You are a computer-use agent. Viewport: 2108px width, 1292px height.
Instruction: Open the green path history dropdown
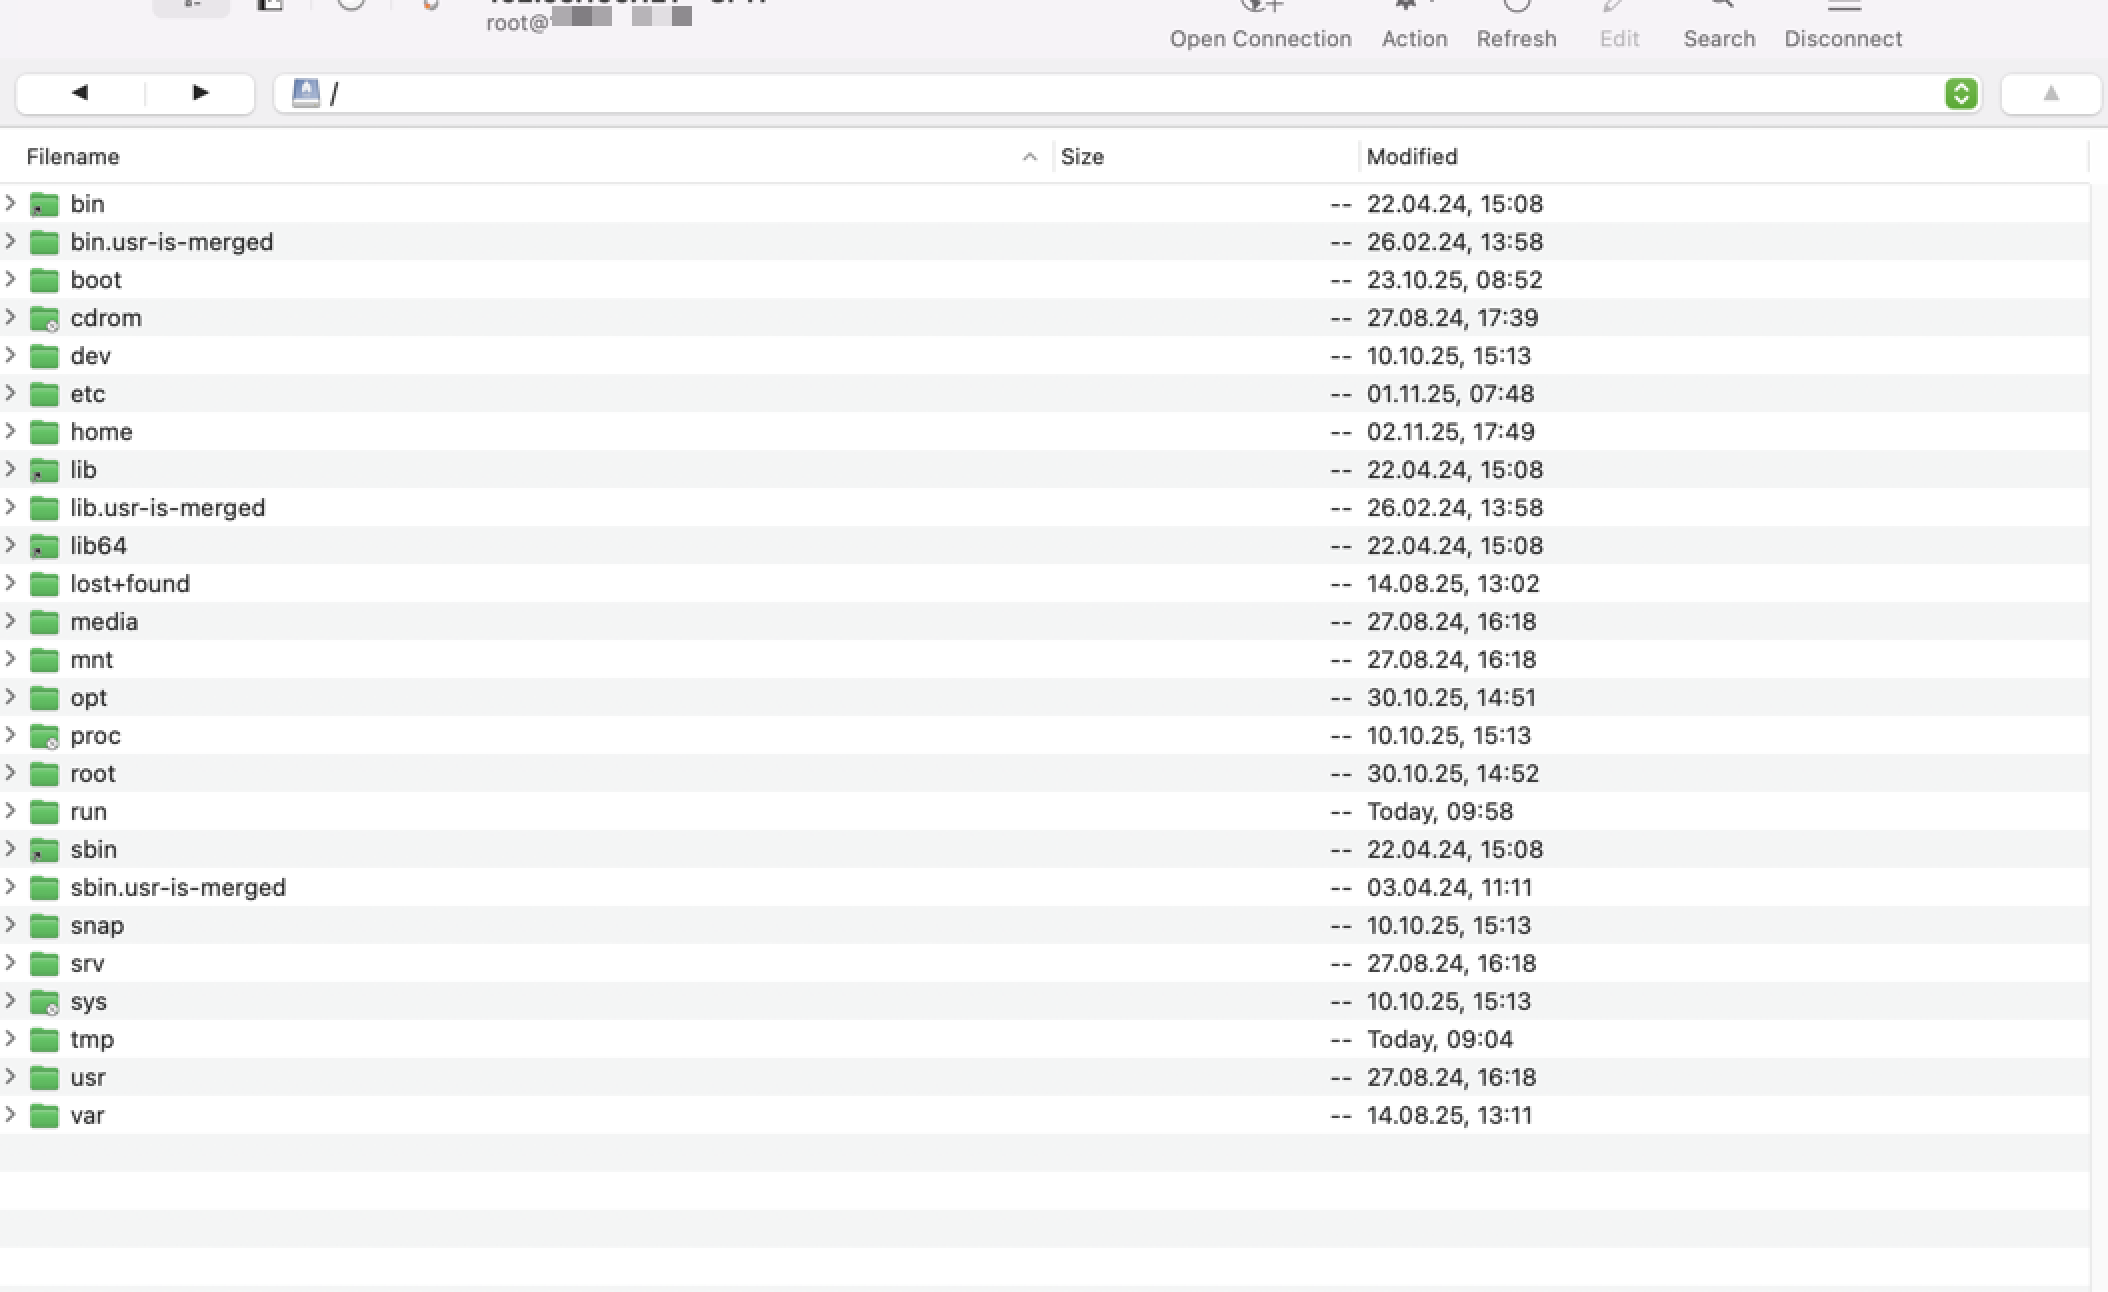[x=1961, y=94]
